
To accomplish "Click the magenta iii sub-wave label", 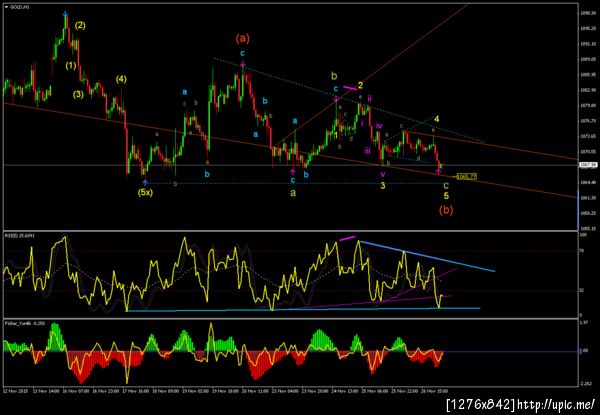I will (367, 151).
